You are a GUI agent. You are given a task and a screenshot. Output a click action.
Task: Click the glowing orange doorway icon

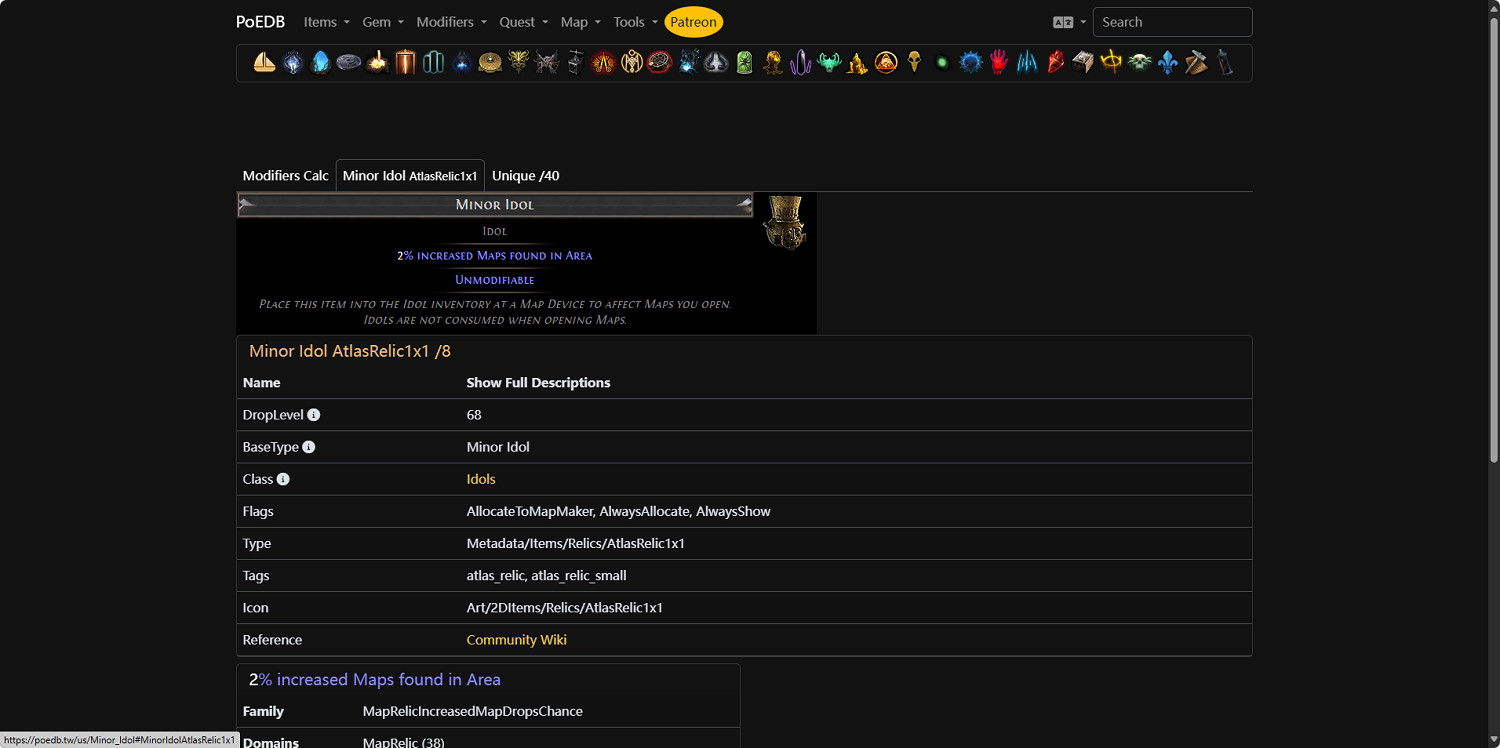(405, 63)
